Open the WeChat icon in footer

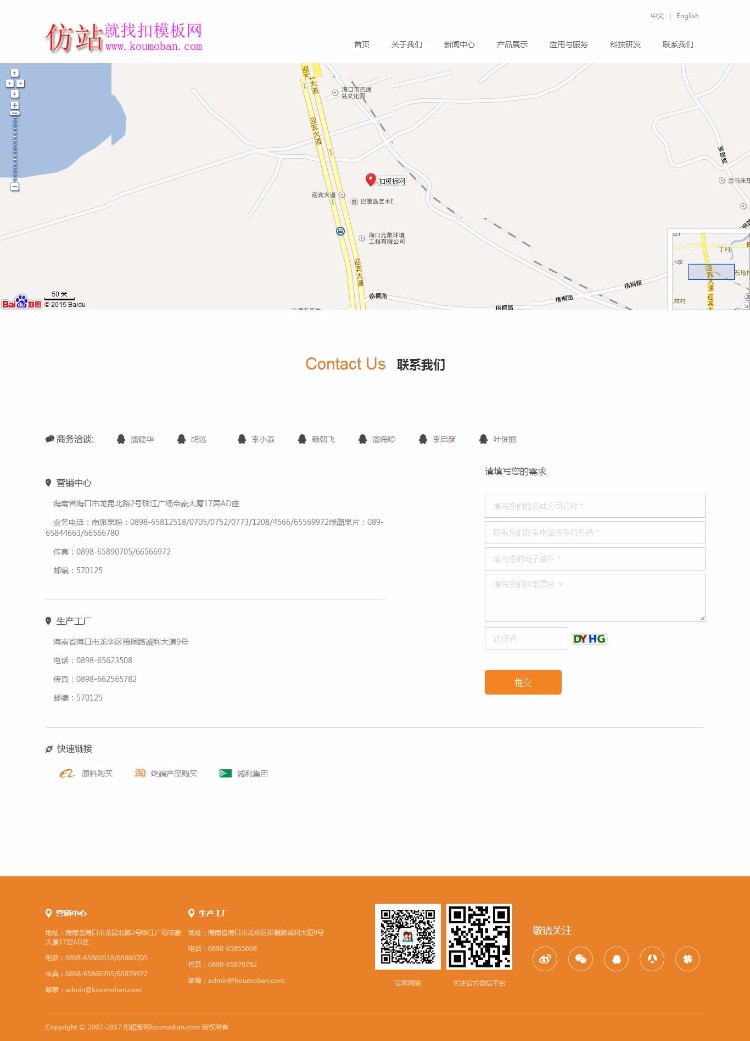[581, 959]
